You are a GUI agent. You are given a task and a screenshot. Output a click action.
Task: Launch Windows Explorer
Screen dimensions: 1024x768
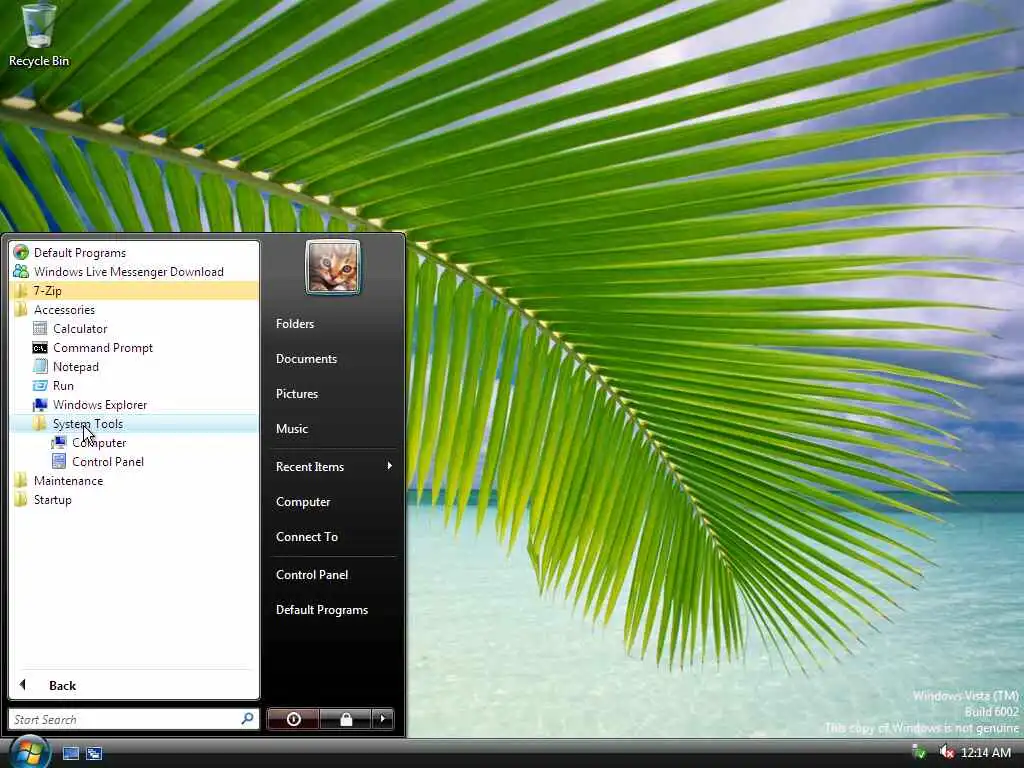click(x=134, y=404)
